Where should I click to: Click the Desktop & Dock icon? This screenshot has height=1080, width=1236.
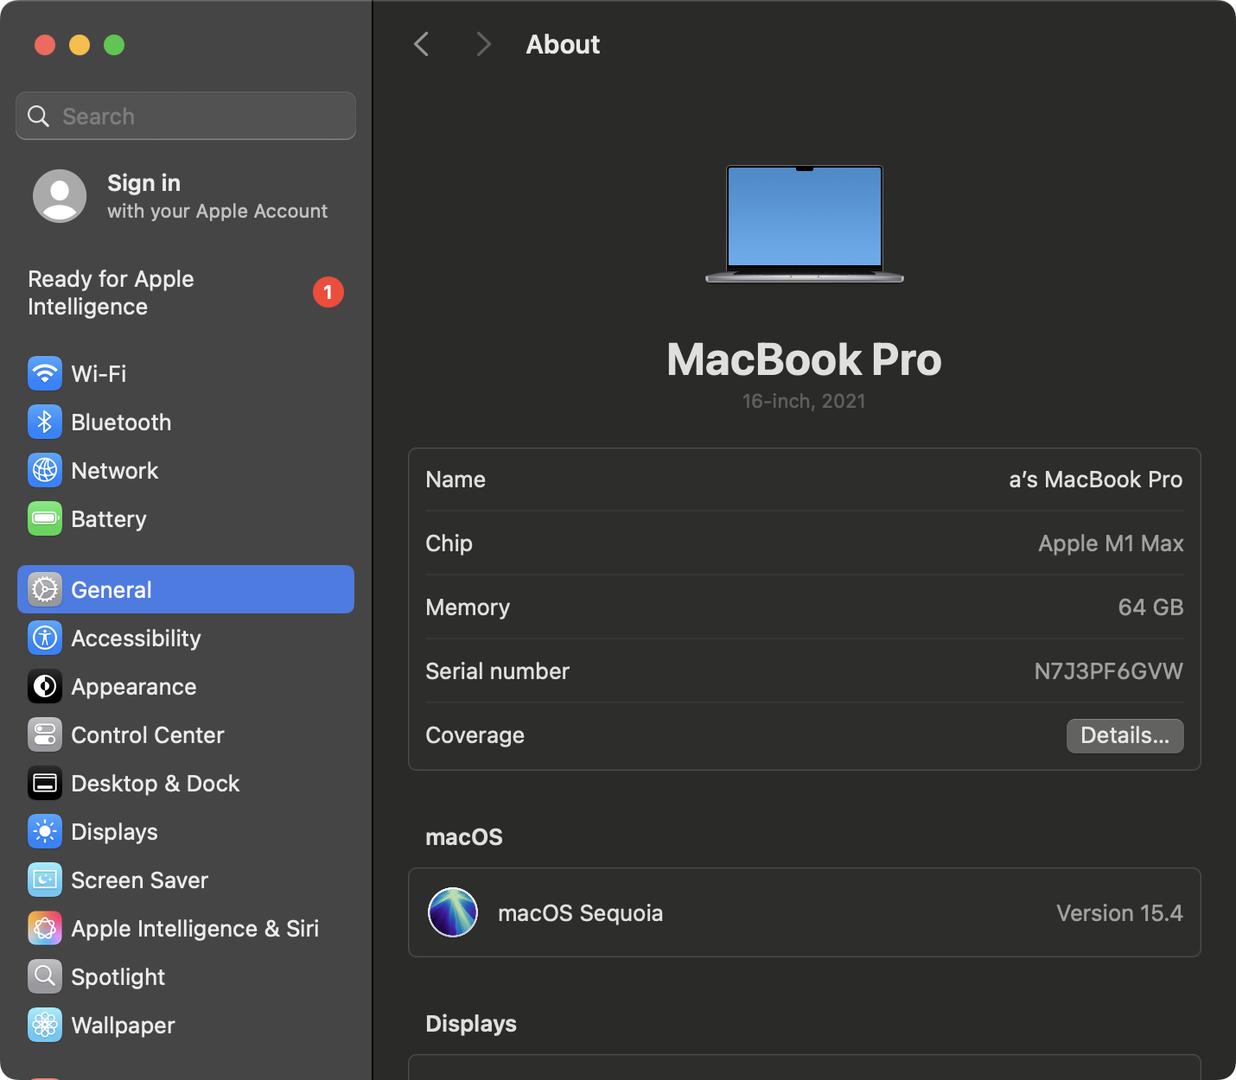coord(44,783)
